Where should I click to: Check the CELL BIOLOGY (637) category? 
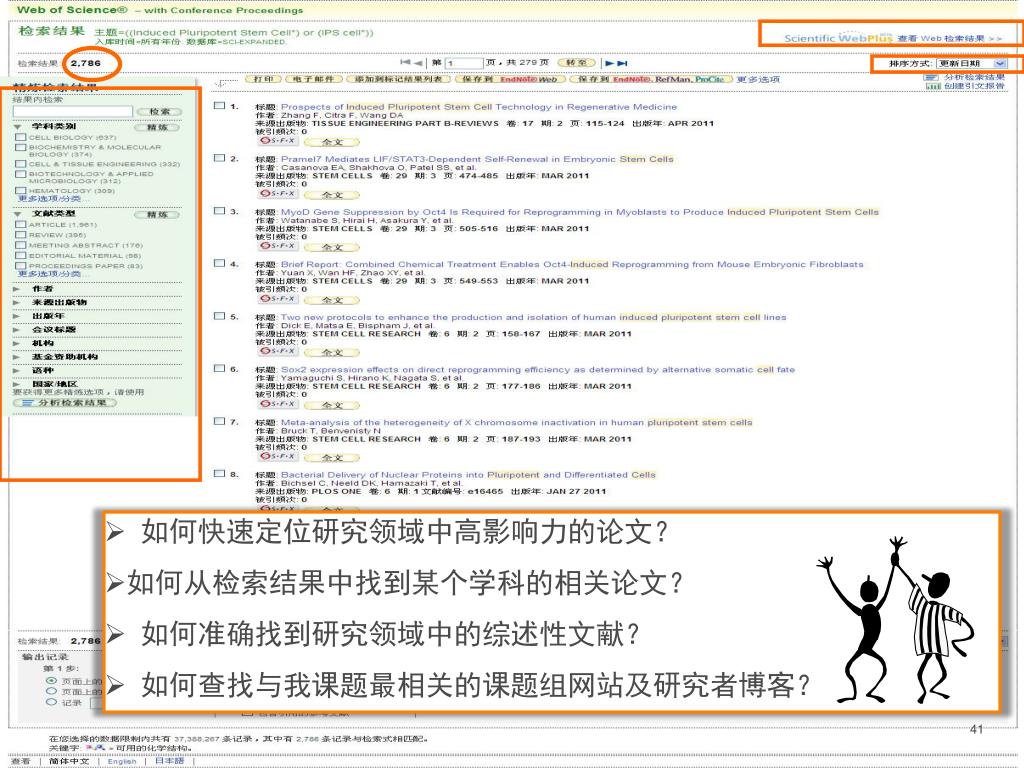point(21,137)
